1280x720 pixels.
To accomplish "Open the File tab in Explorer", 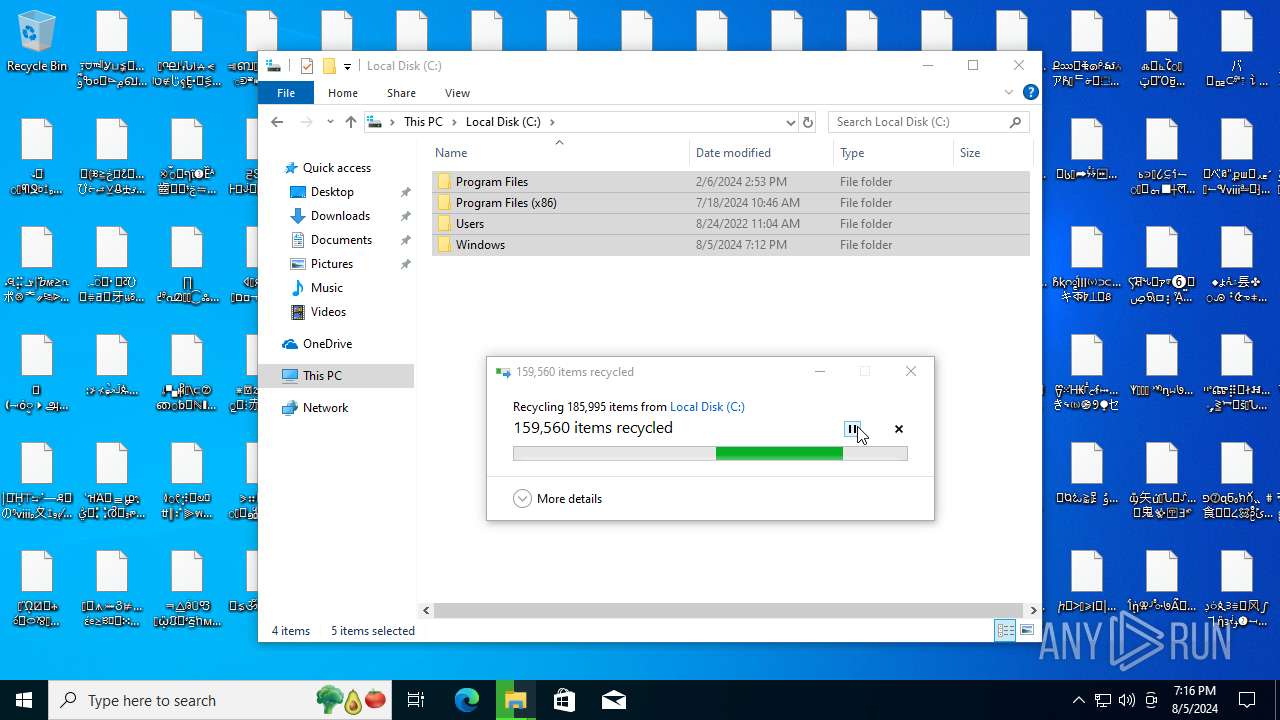I will click(286, 93).
